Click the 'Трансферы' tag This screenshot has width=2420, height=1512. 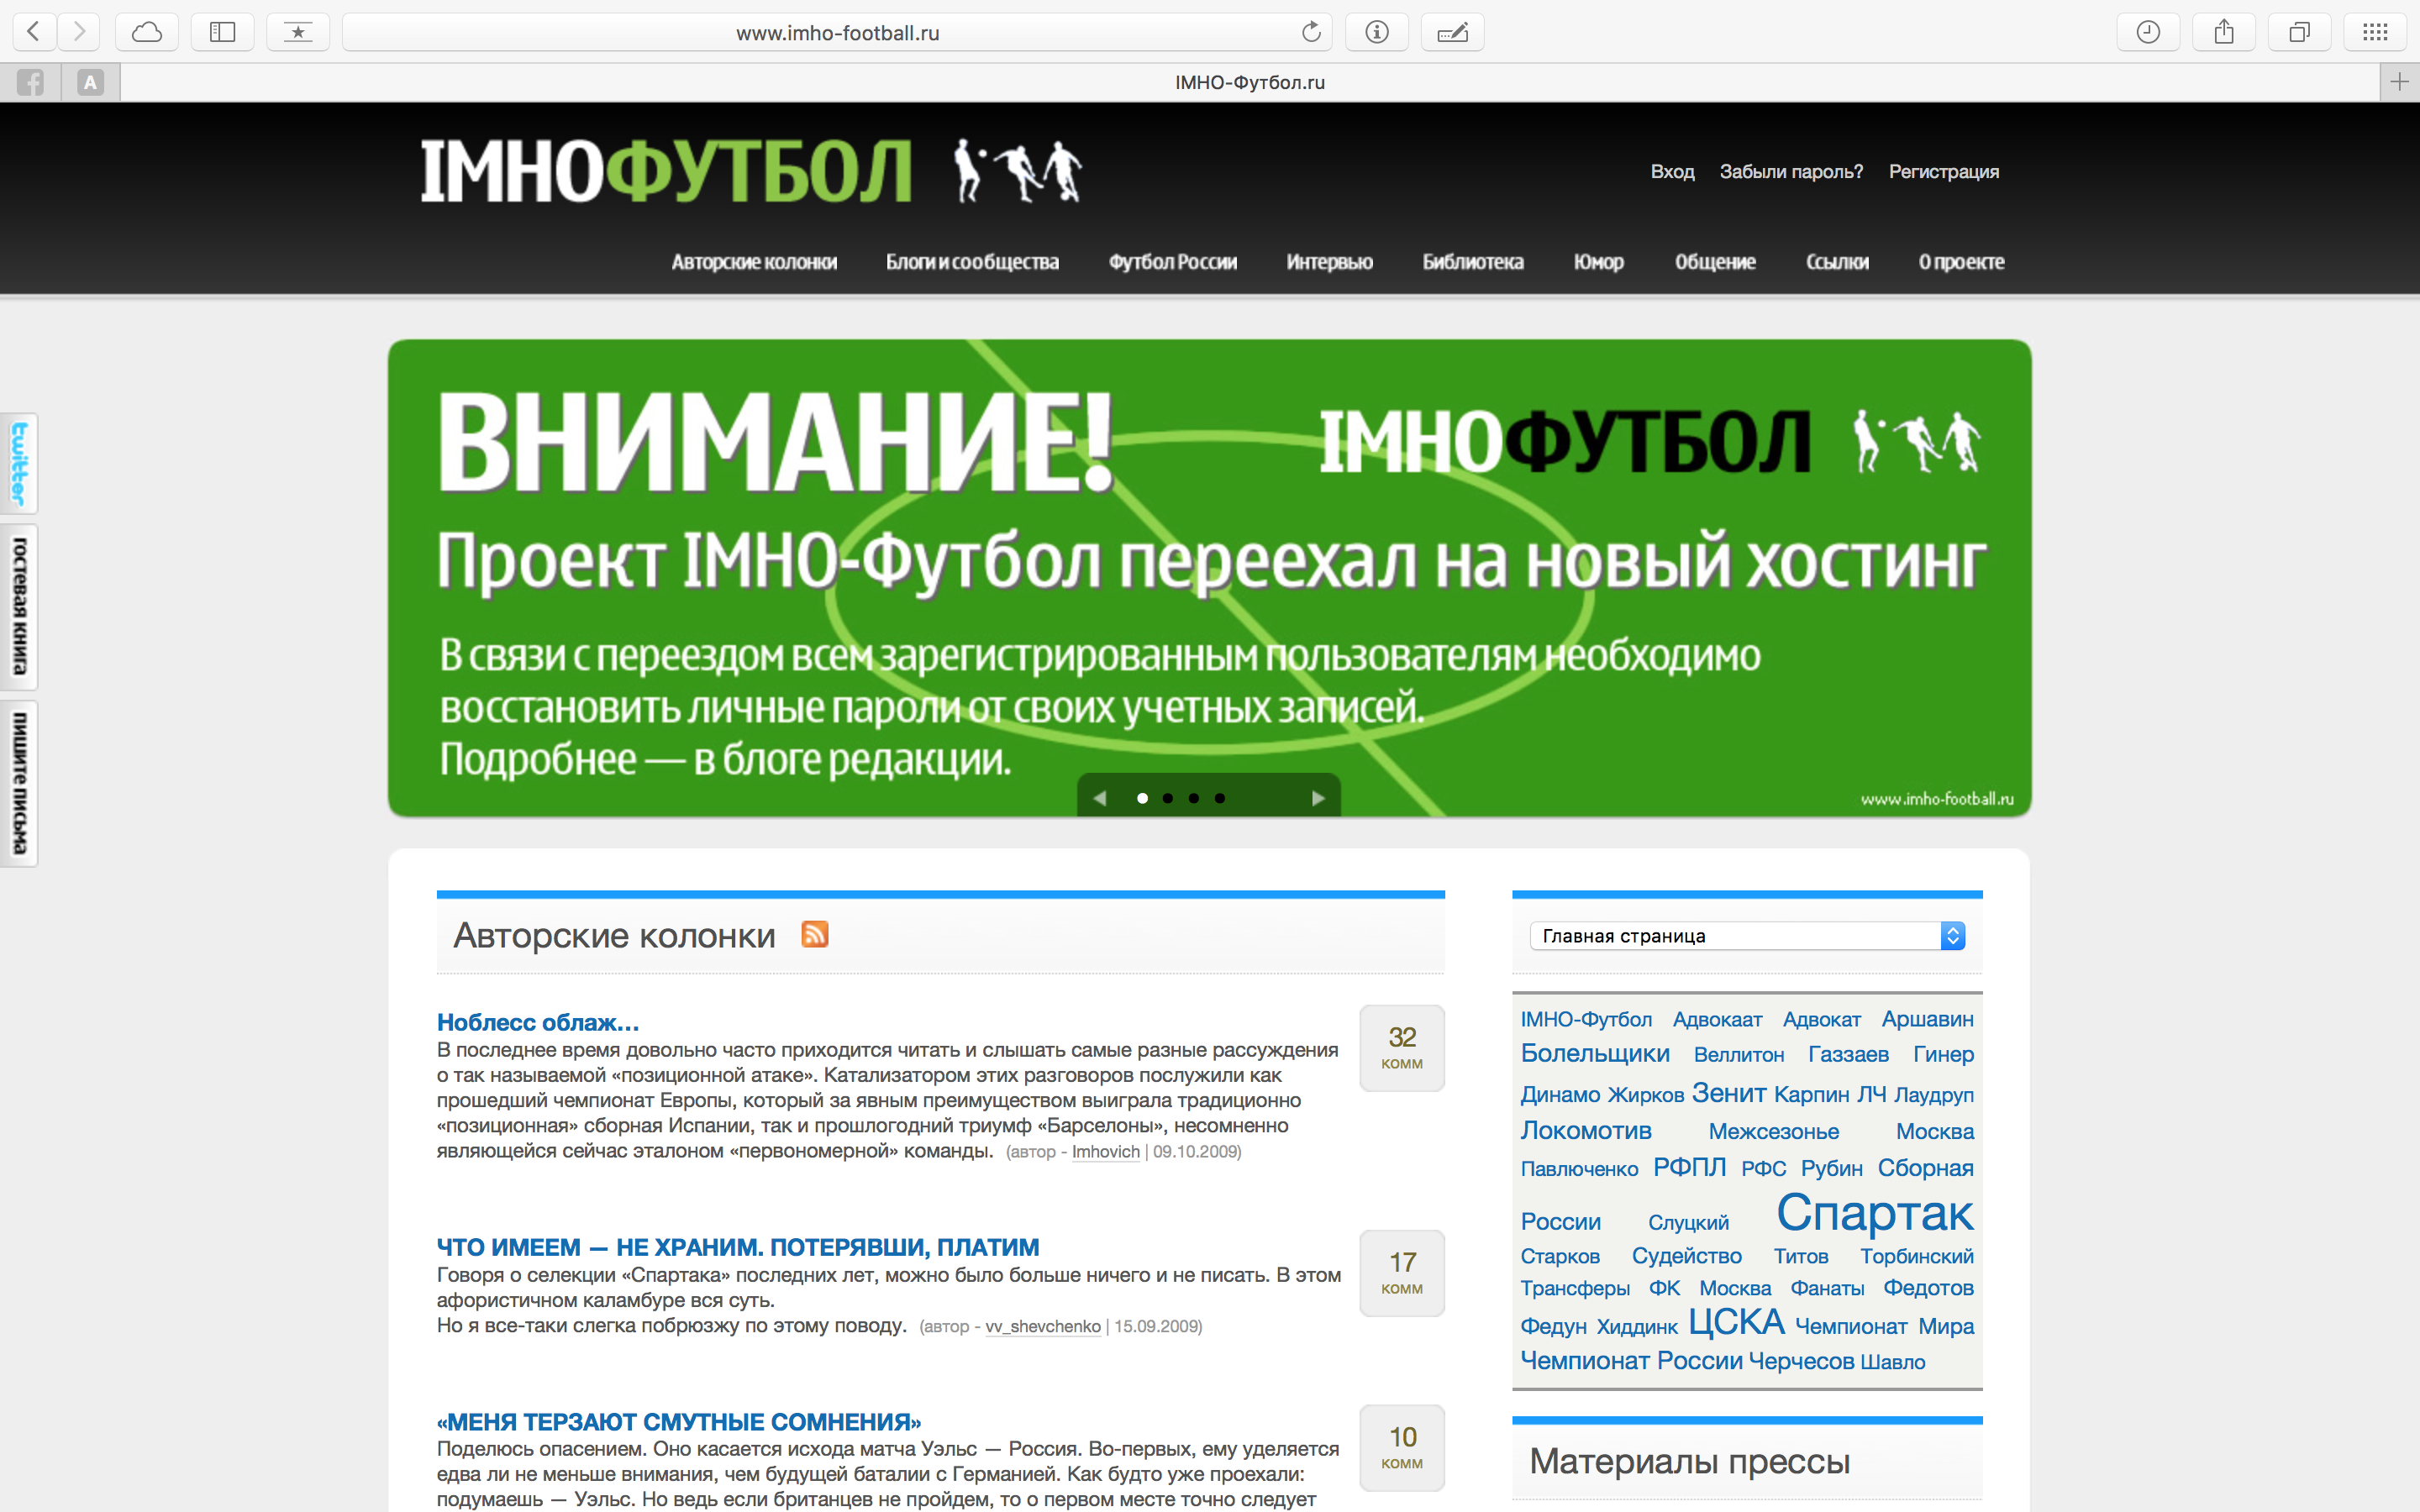click(1575, 1288)
